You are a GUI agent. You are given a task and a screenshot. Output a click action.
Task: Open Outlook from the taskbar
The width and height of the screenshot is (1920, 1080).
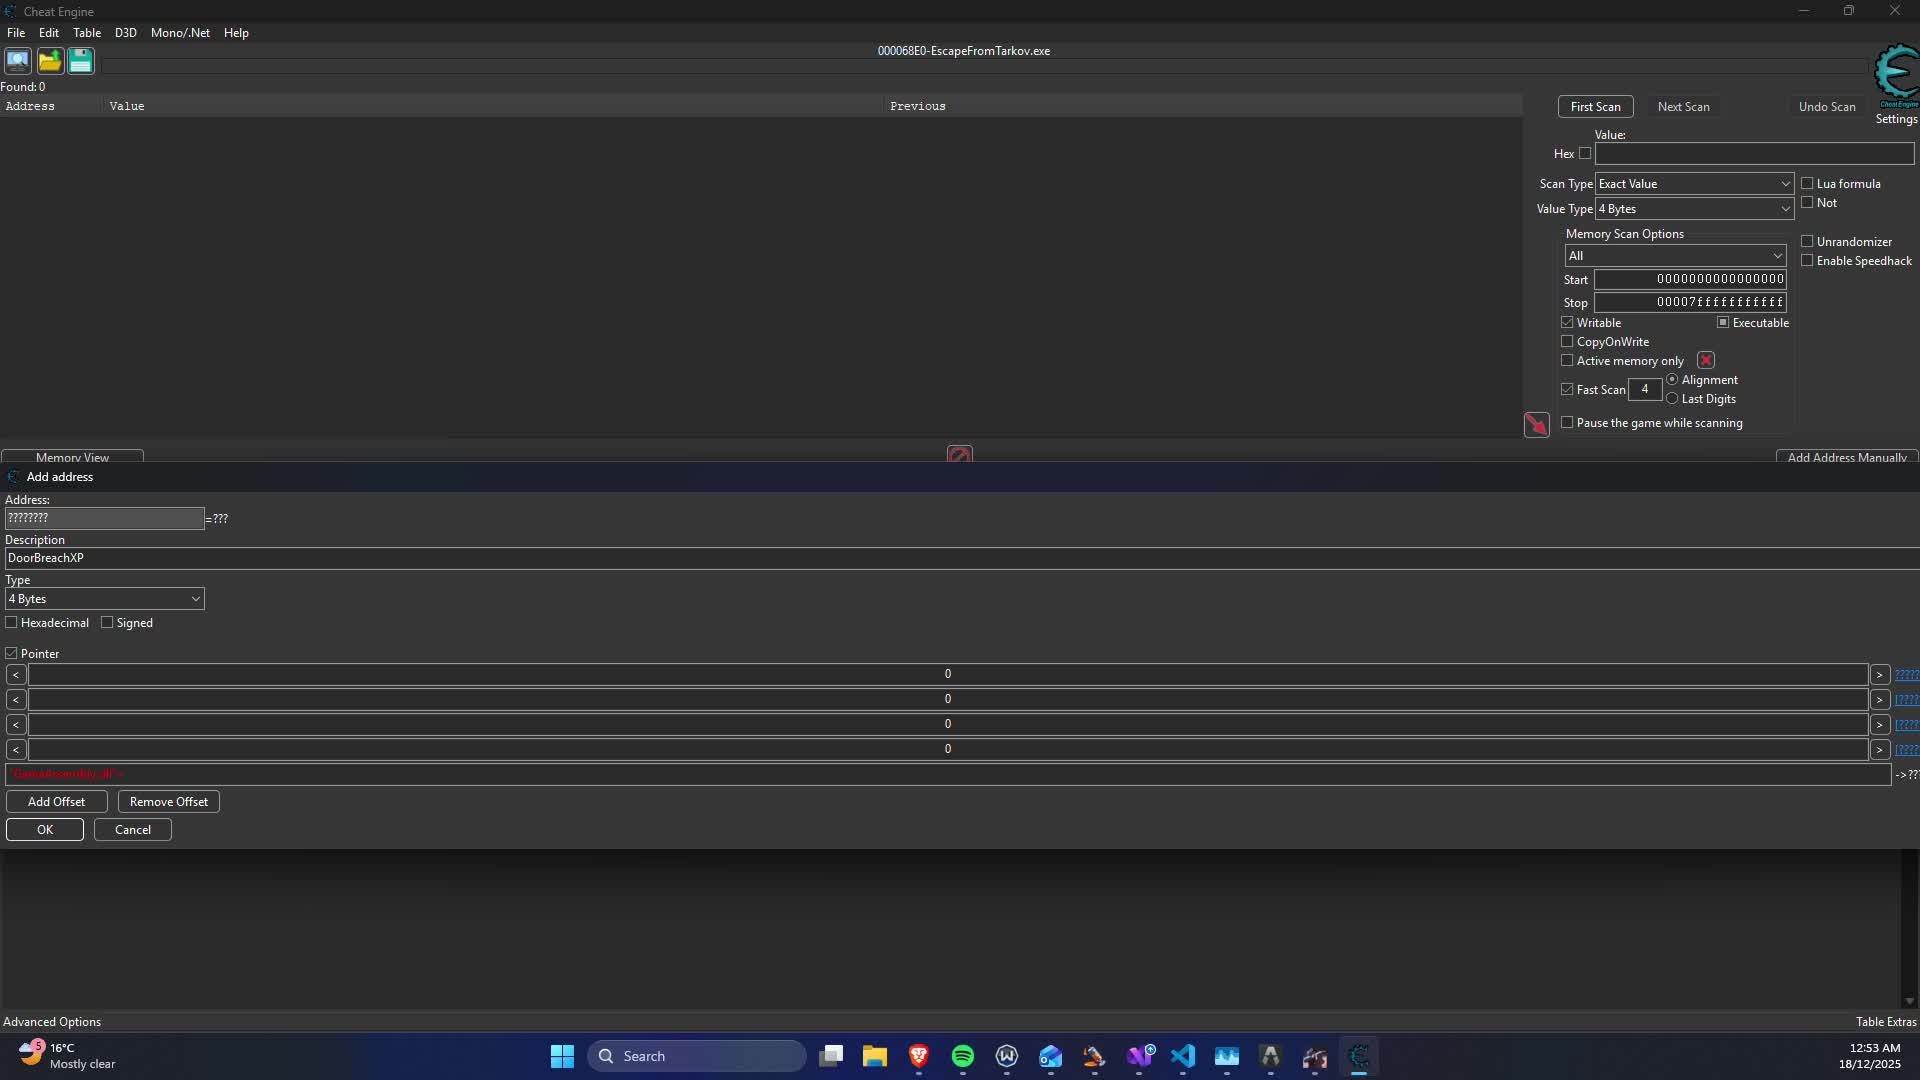click(x=1051, y=1056)
